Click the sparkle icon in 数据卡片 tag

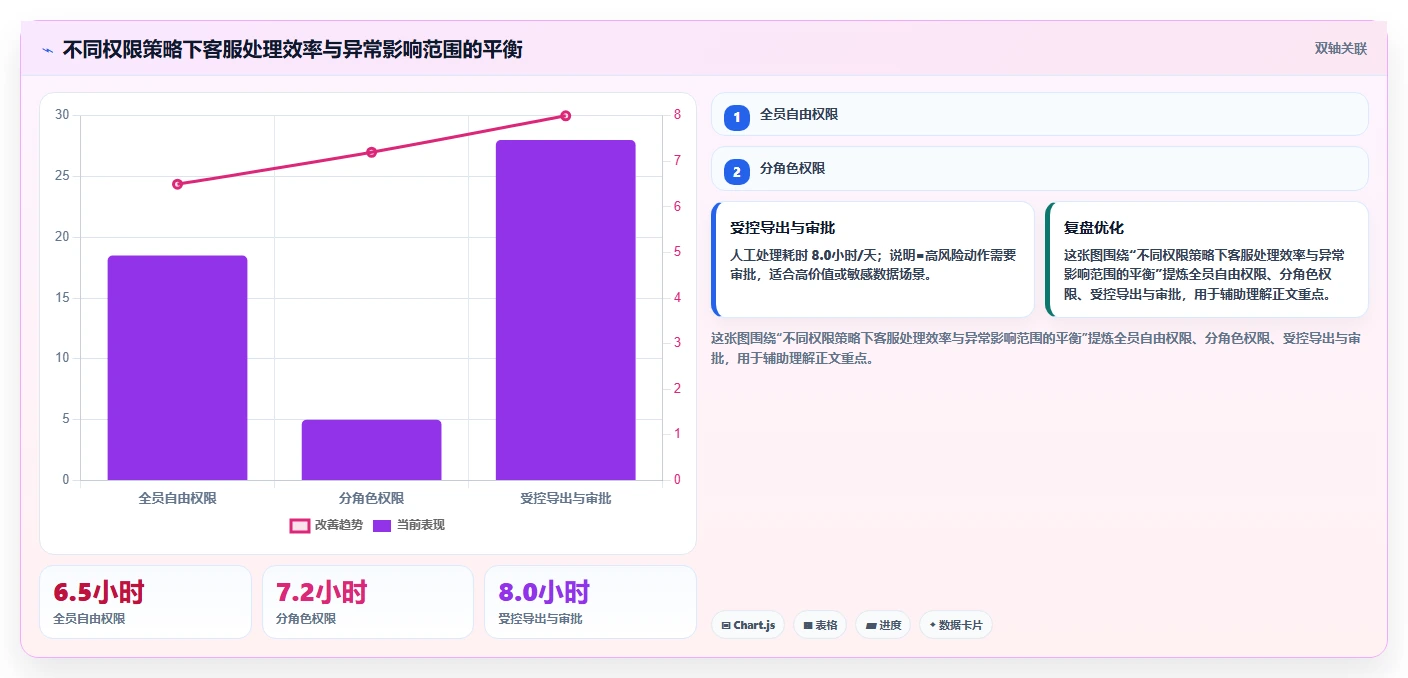[x=933, y=625]
